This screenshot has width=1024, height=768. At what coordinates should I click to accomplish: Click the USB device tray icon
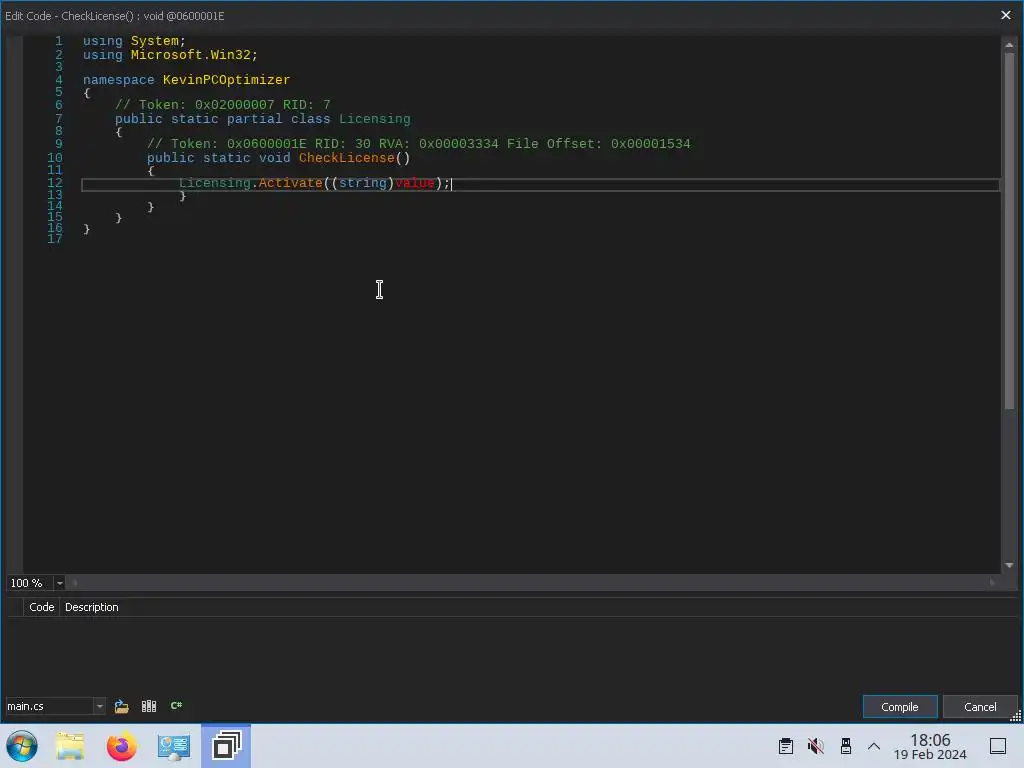[846, 746]
